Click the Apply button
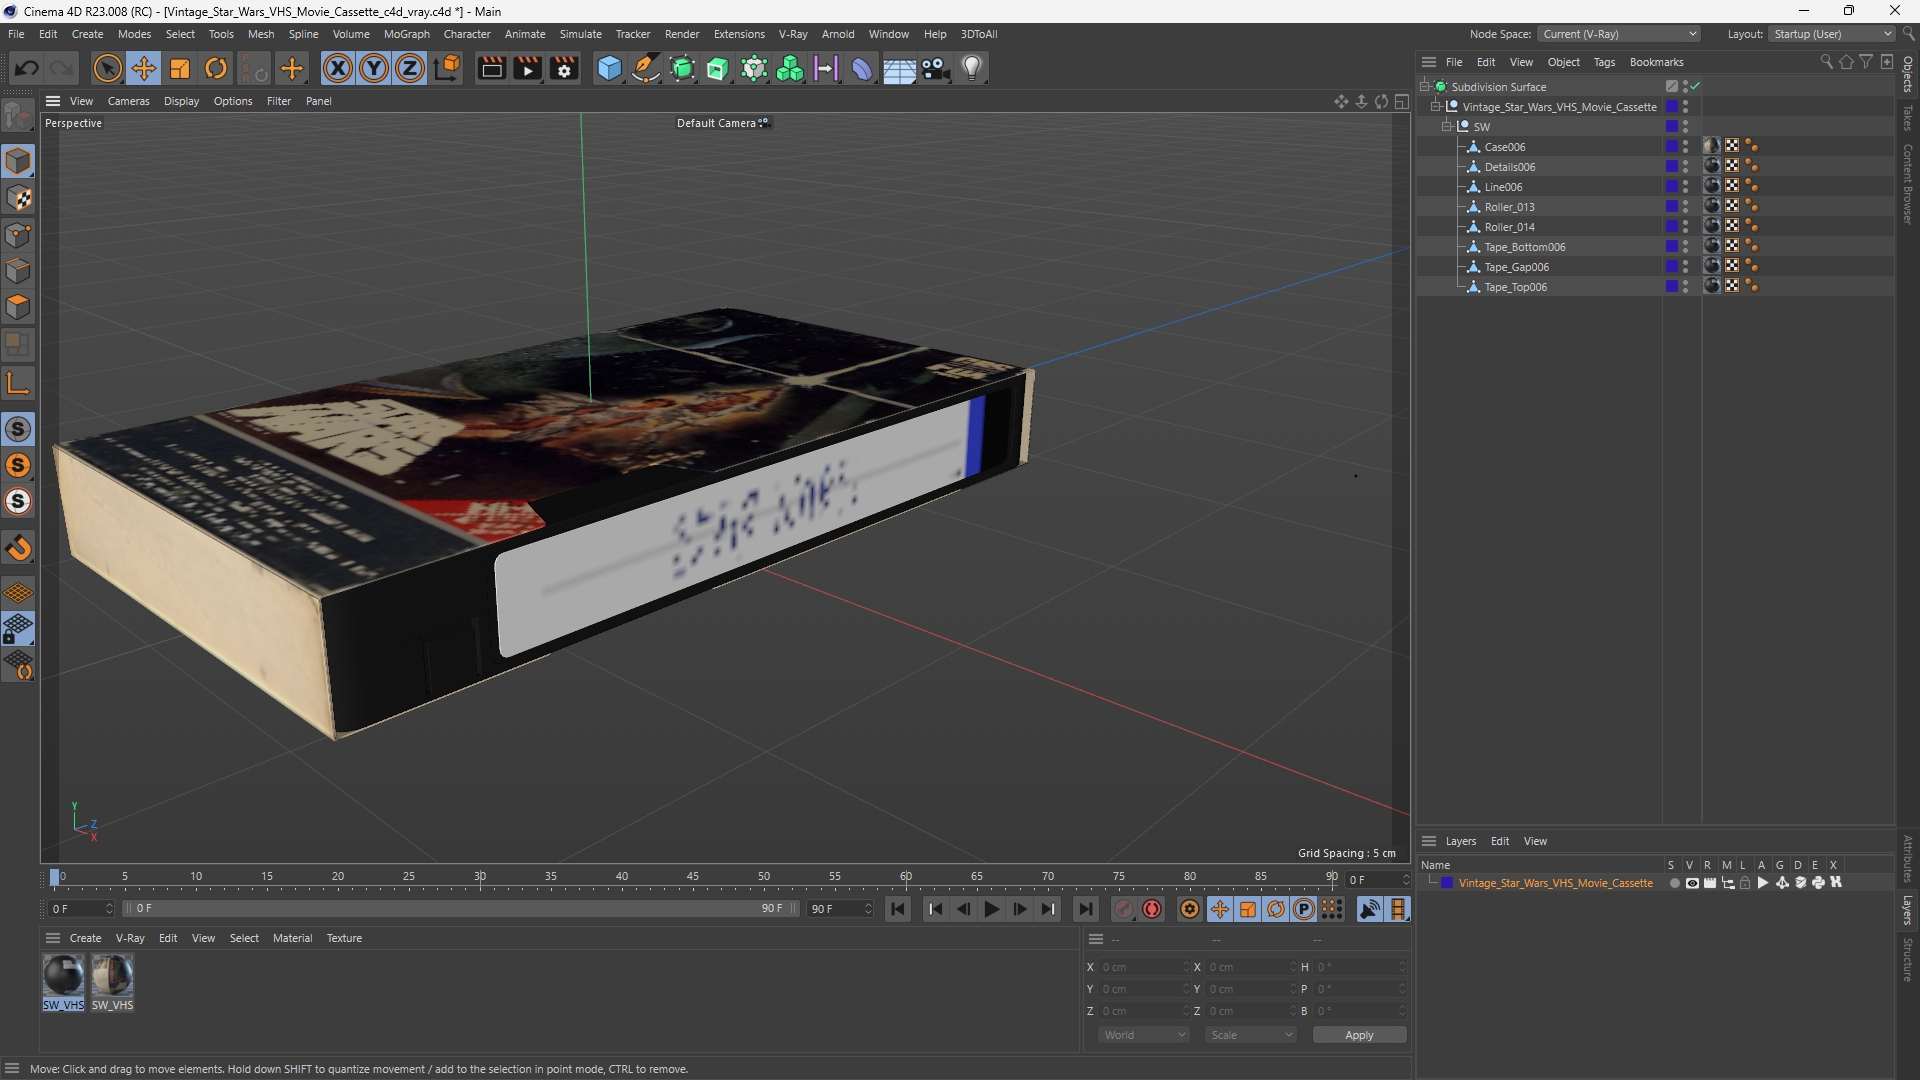Screen dimensions: 1920x1080 [1359, 1035]
